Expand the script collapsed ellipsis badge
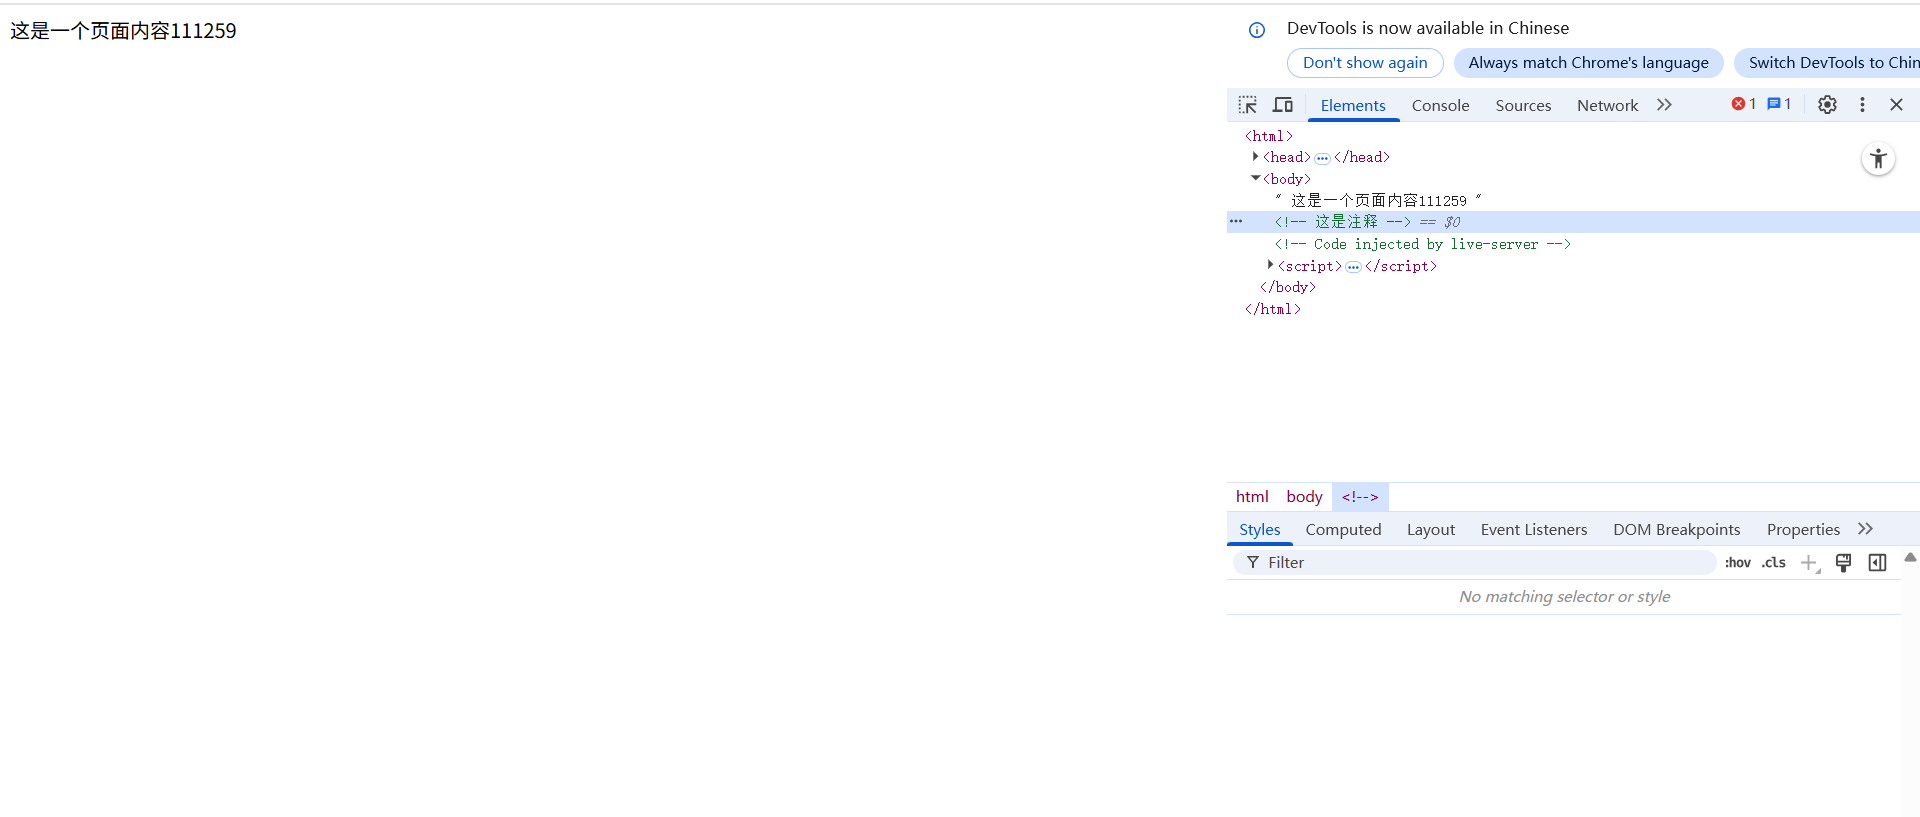 (x=1353, y=267)
